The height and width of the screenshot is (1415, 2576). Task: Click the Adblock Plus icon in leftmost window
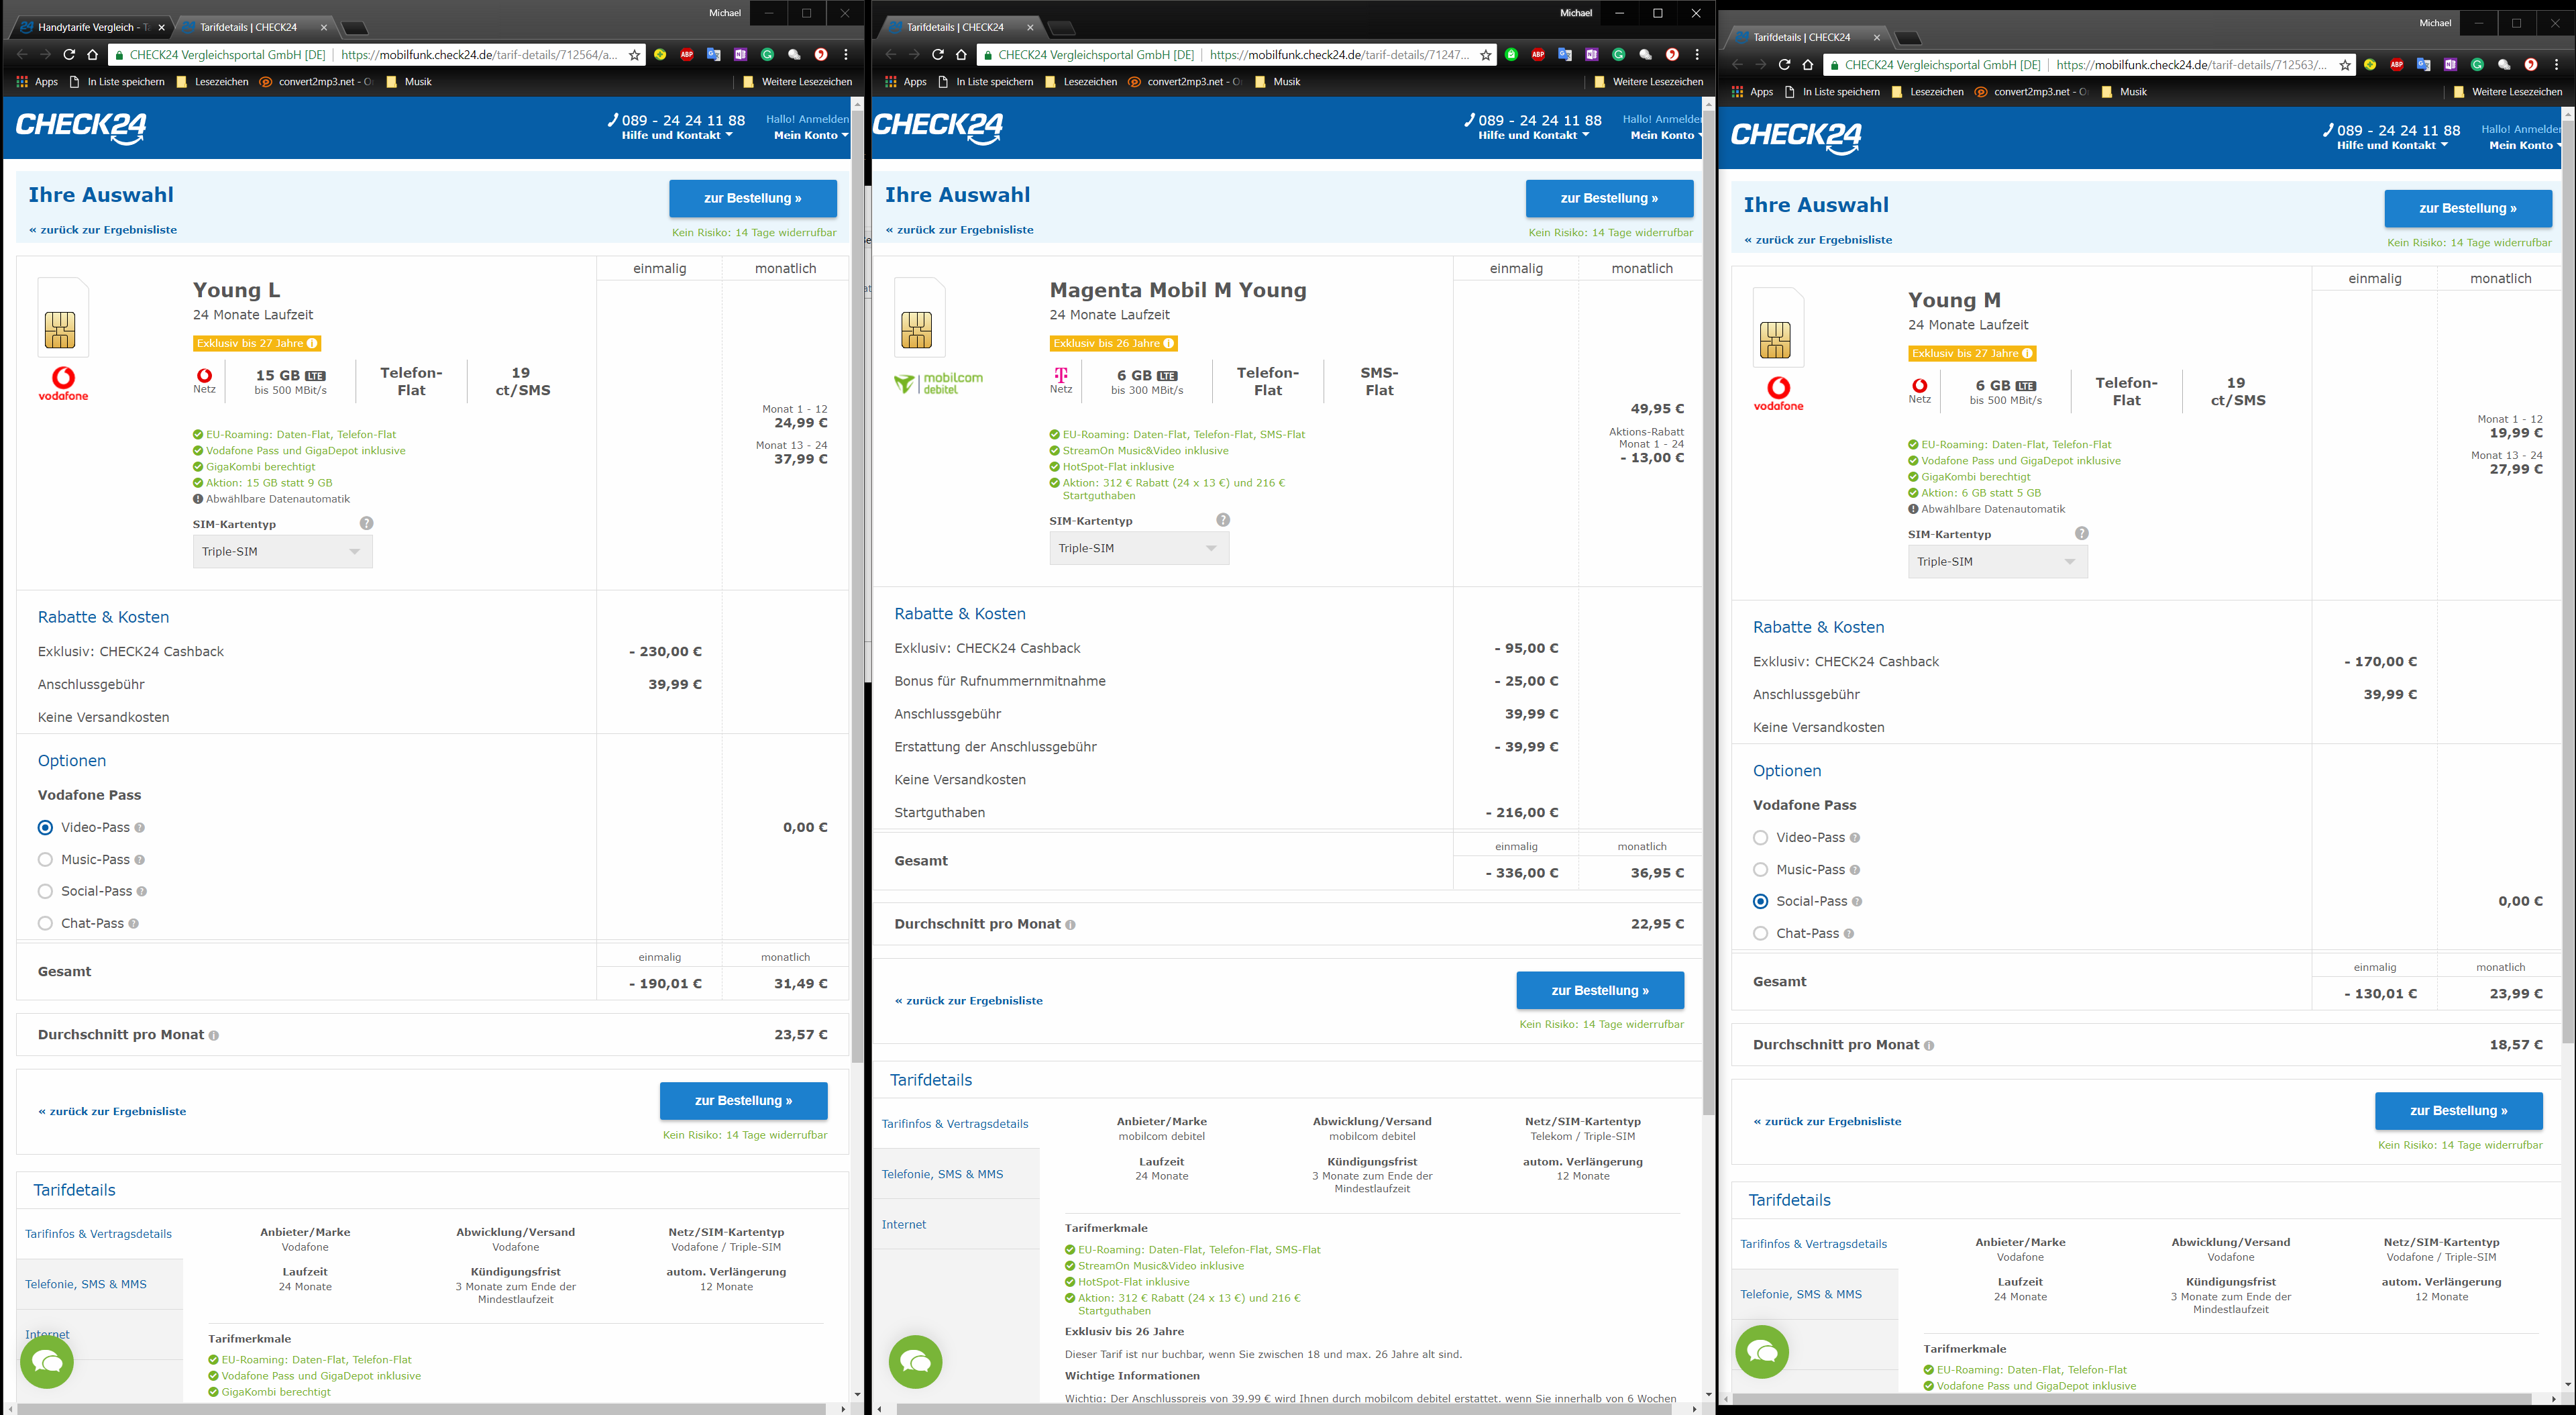(x=687, y=55)
